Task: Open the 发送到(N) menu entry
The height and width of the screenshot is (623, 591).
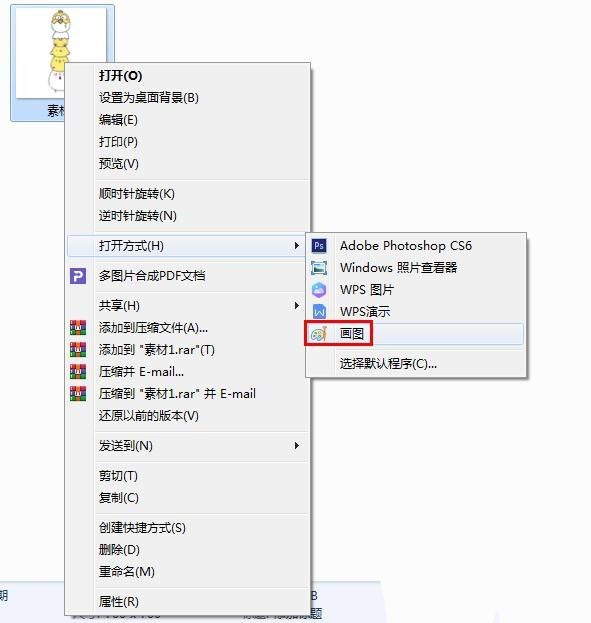Action: pyautogui.click(x=187, y=446)
